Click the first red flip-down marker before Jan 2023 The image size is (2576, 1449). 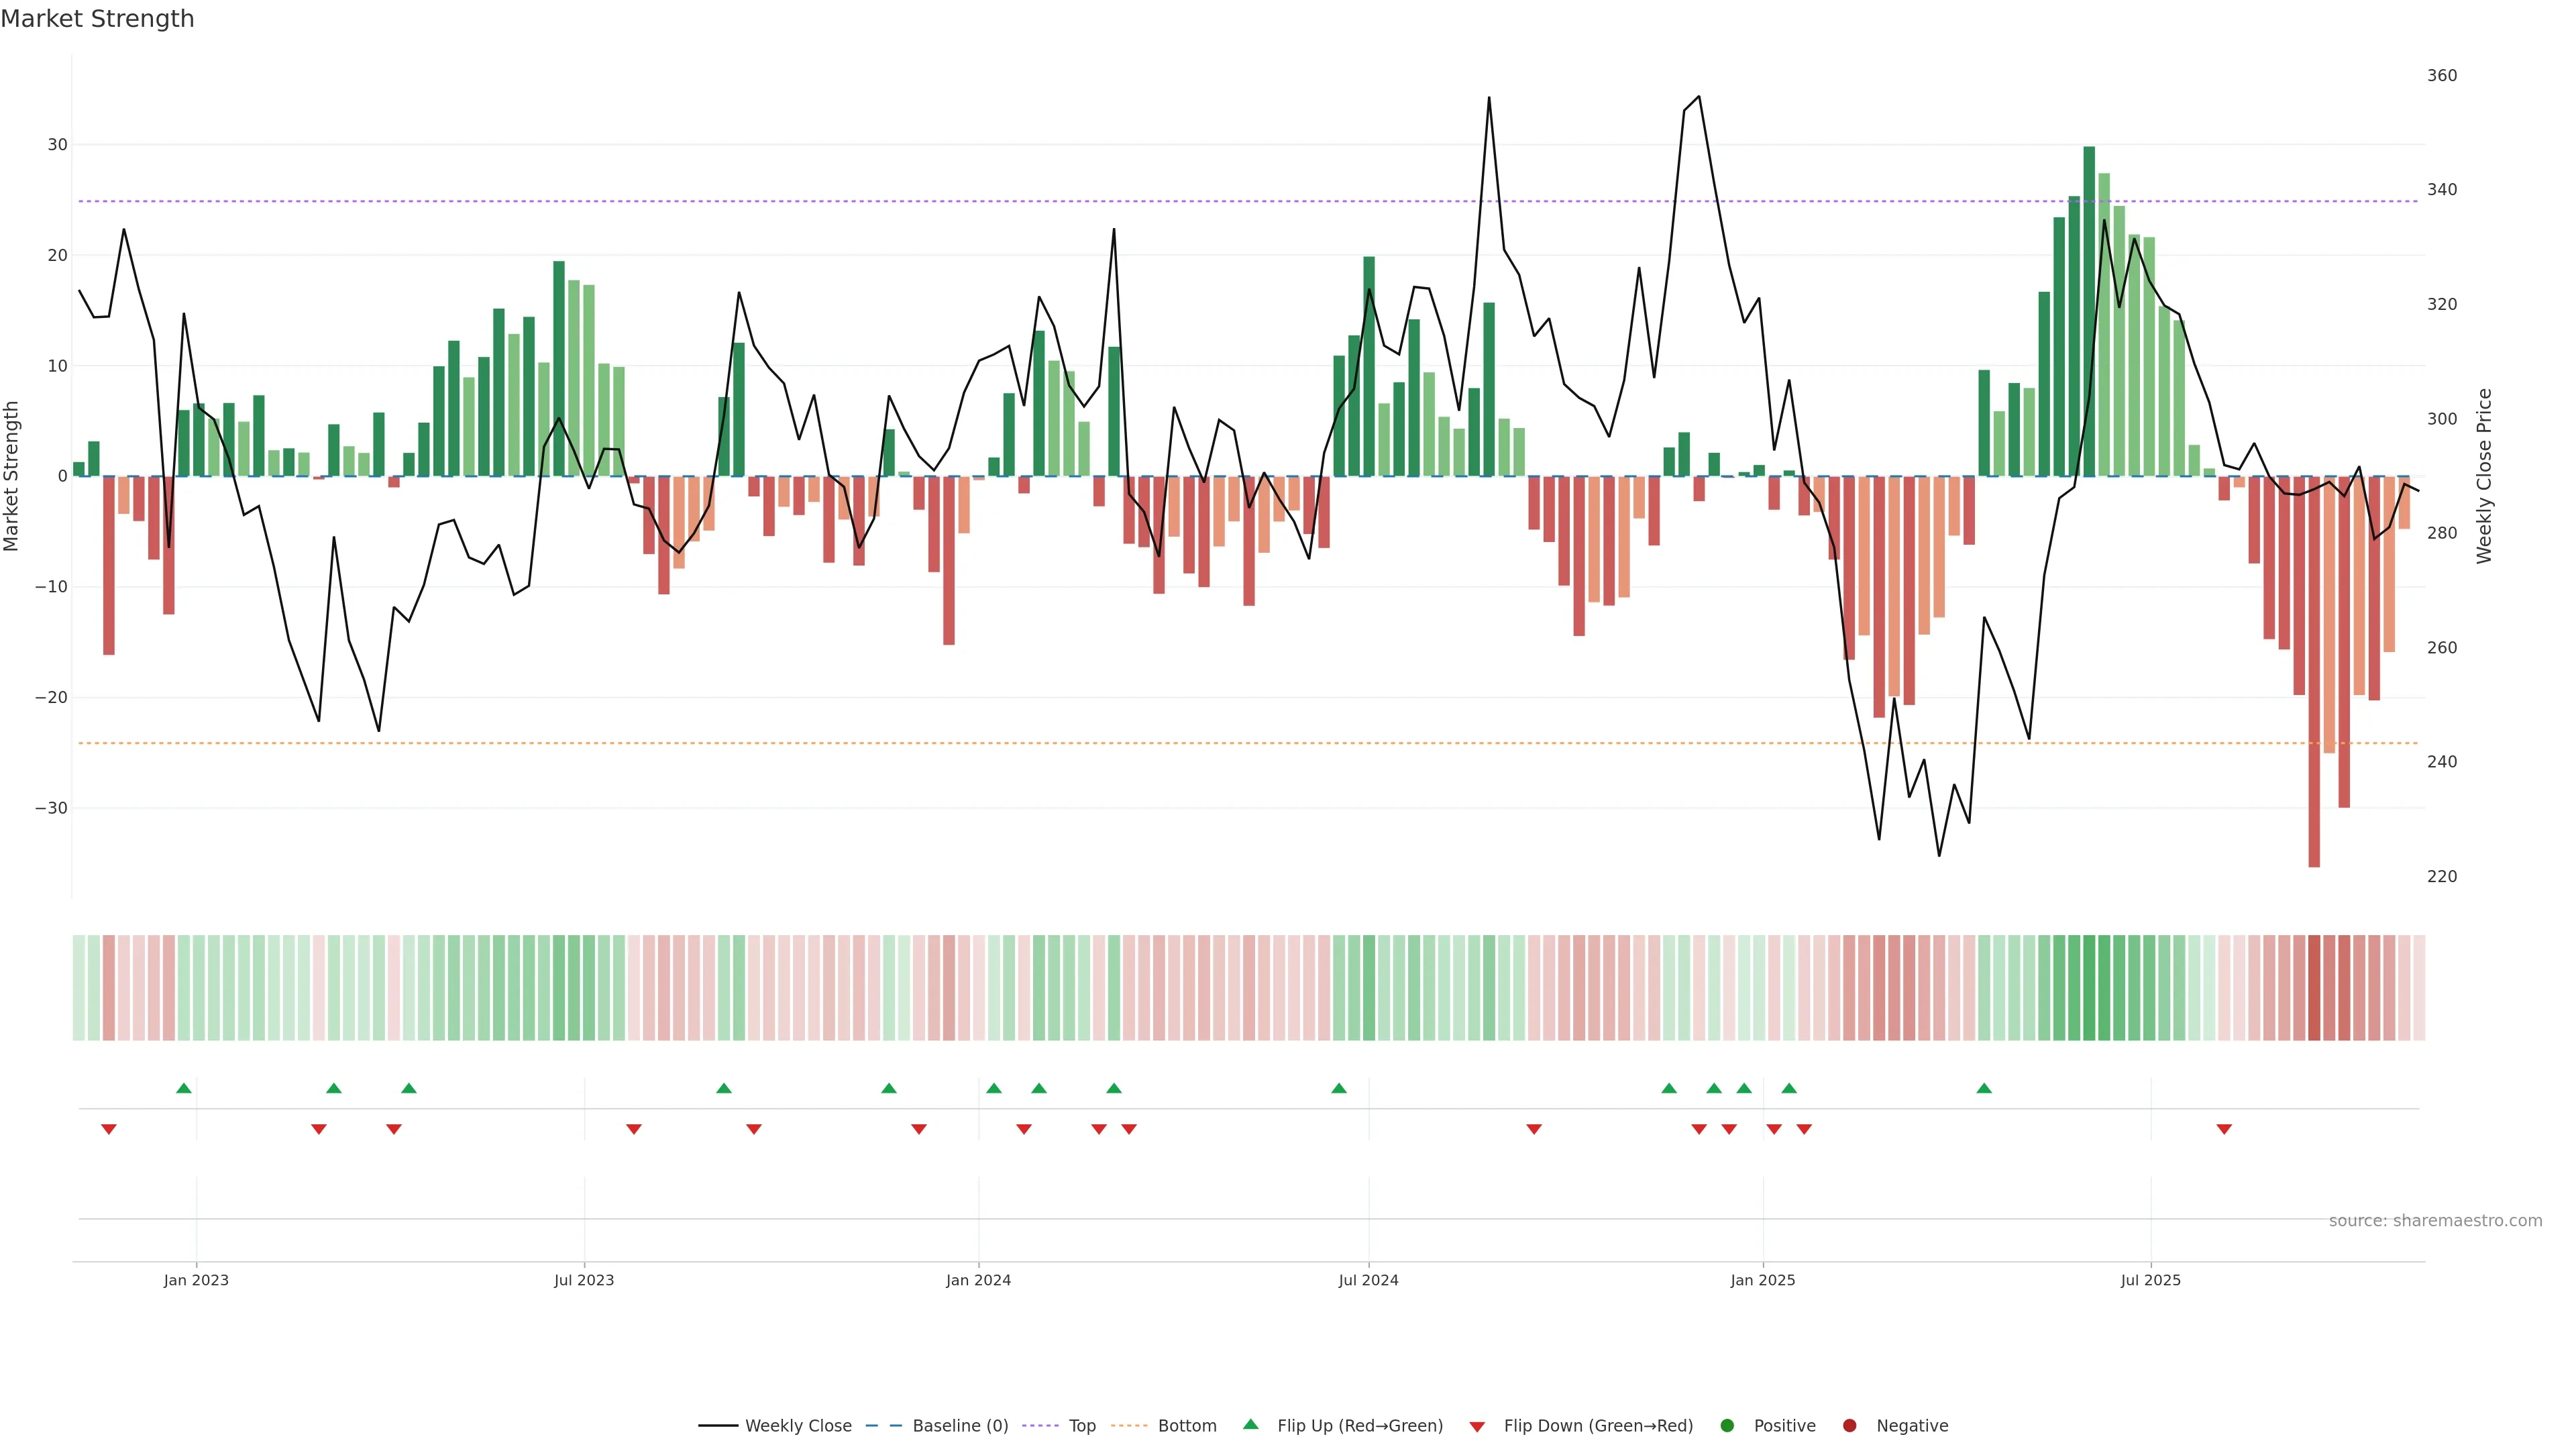(x=109, y=1129)
